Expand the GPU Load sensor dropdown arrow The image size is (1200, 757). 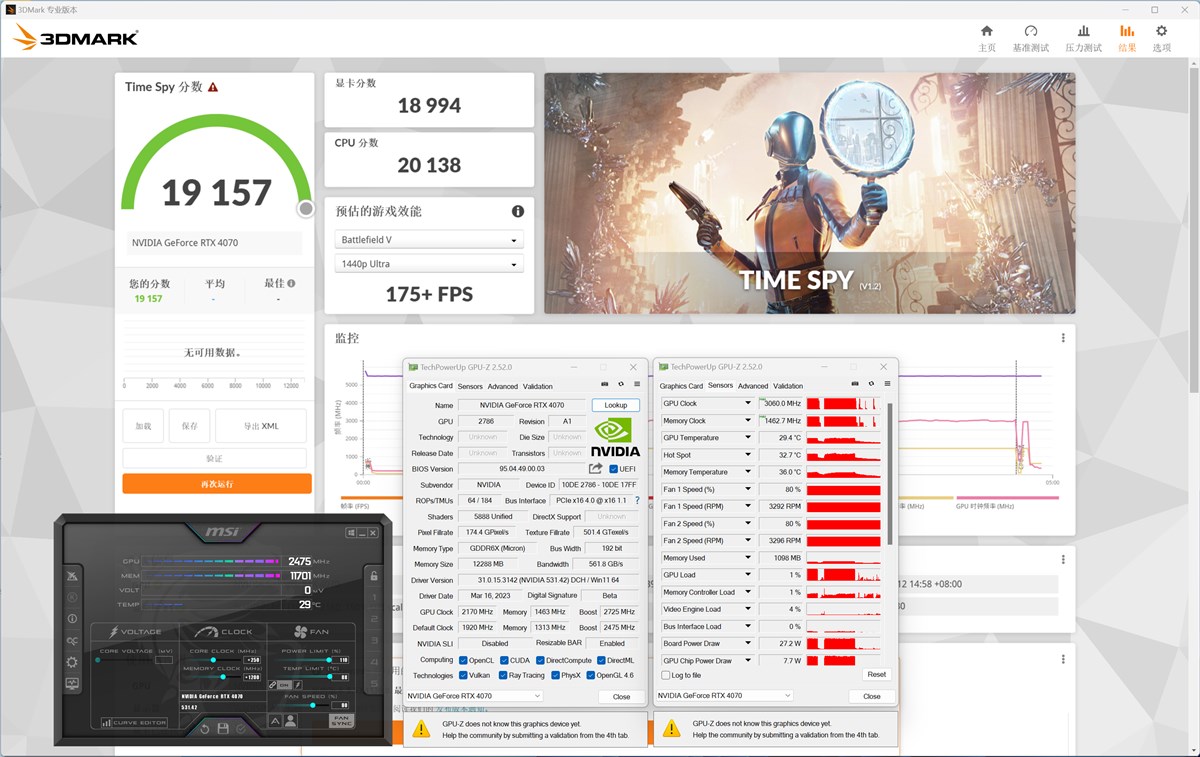(x=747, y=575)
